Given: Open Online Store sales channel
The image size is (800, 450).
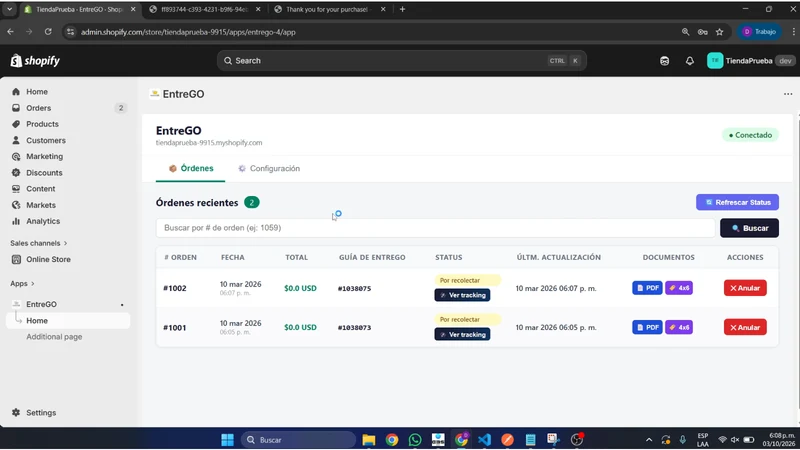Looking at the screenshot, I should tap(48, 260).
